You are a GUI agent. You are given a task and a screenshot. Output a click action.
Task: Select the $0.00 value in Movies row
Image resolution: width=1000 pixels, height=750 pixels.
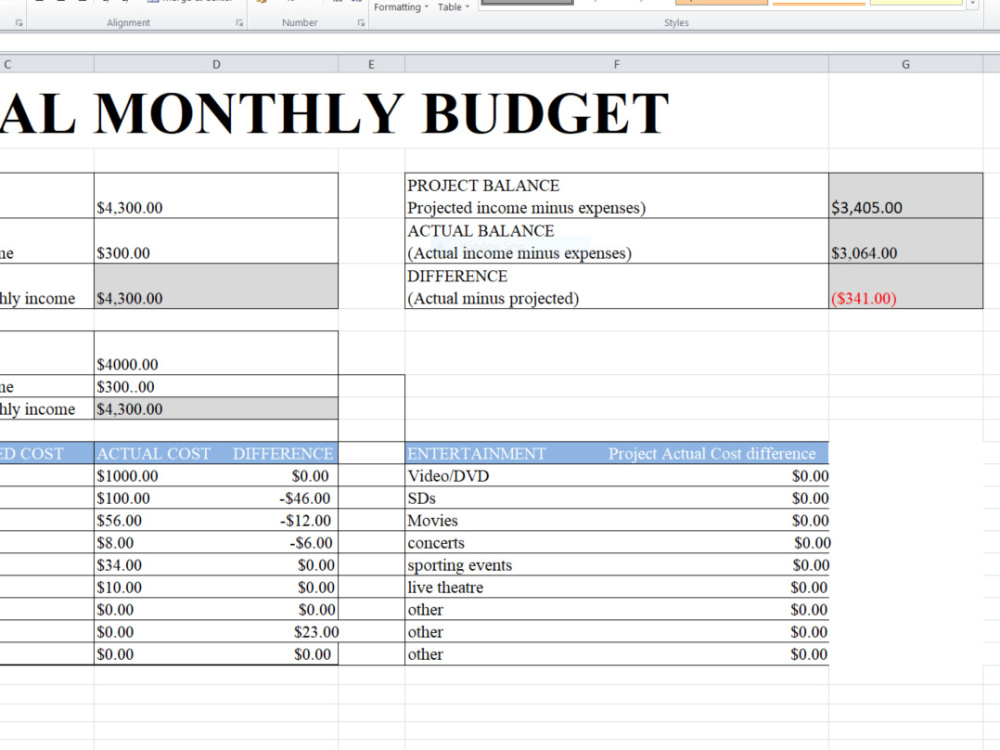pos(810,520)
